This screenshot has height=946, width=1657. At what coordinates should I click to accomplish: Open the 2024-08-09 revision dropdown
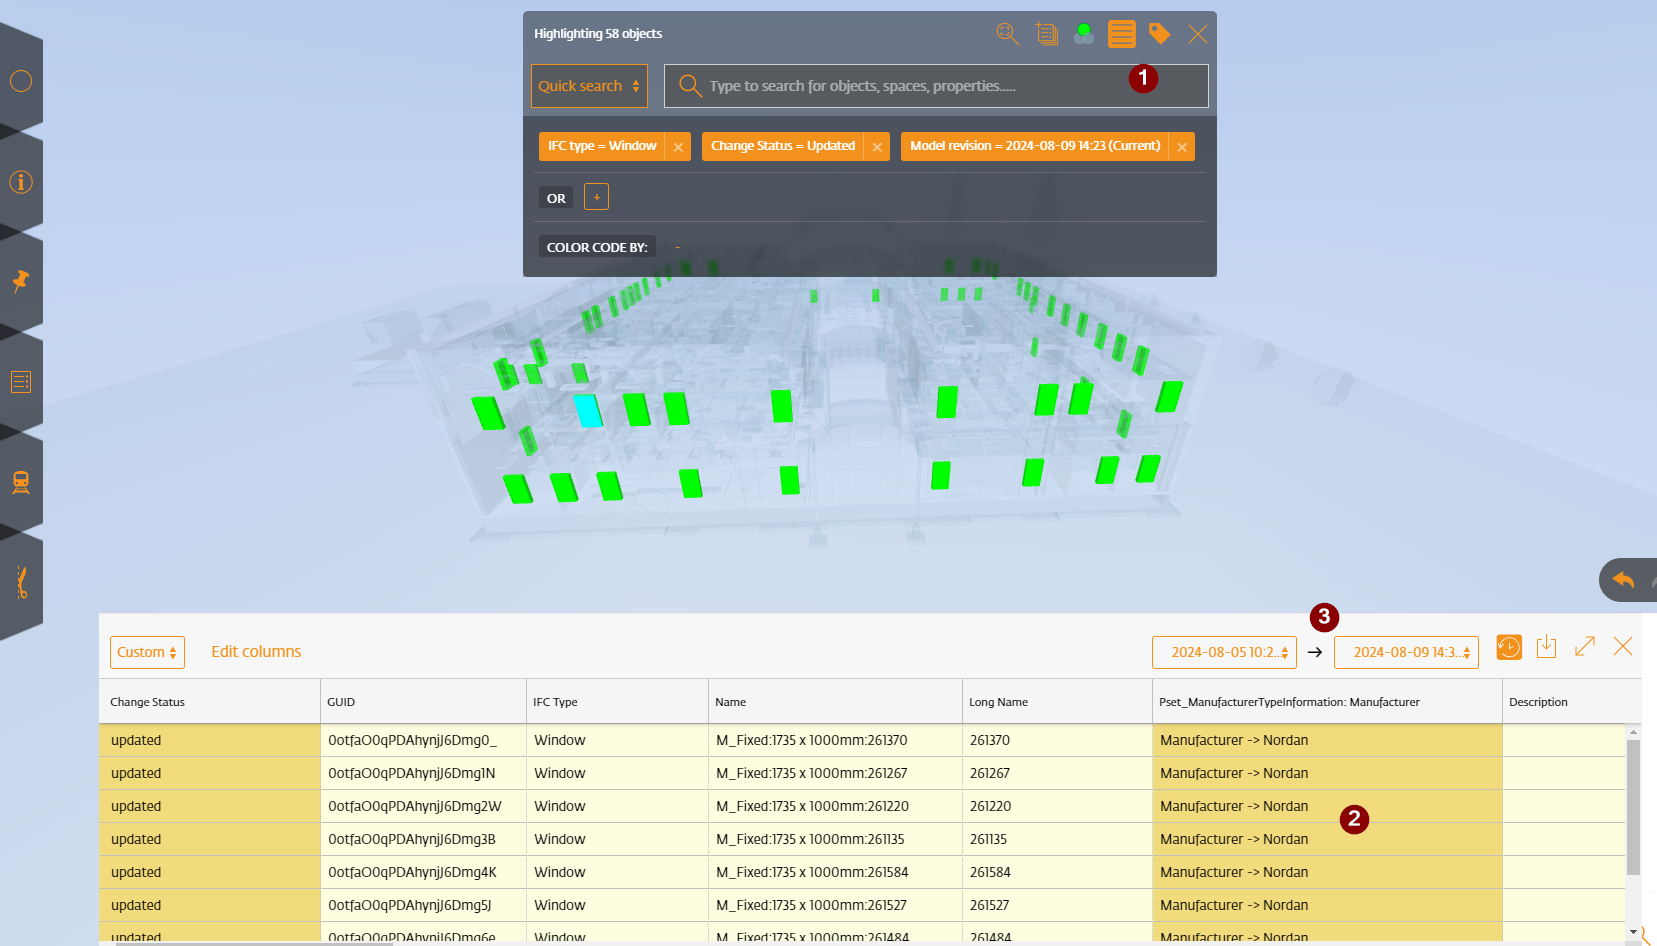(x=1406, y=652)
